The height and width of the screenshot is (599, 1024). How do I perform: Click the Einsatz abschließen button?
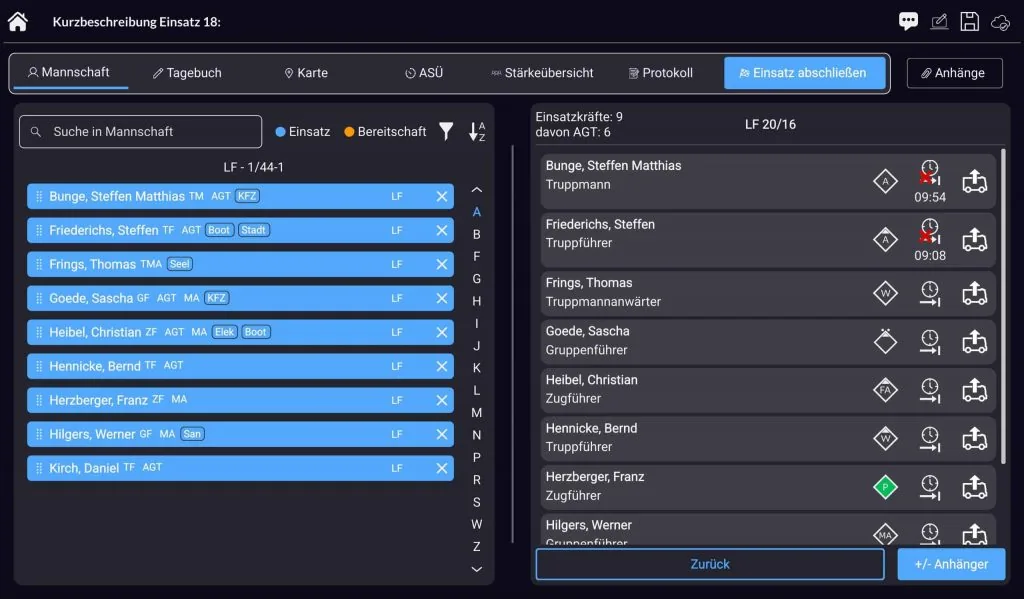805,73
